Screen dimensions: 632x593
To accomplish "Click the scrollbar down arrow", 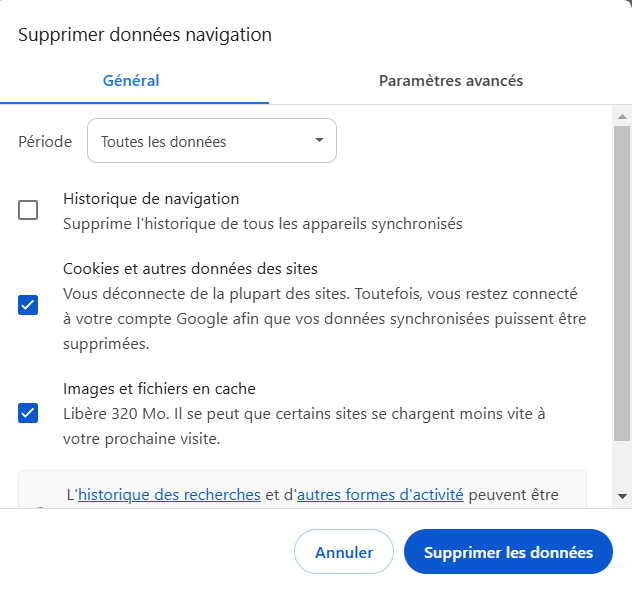I will 621,496.
